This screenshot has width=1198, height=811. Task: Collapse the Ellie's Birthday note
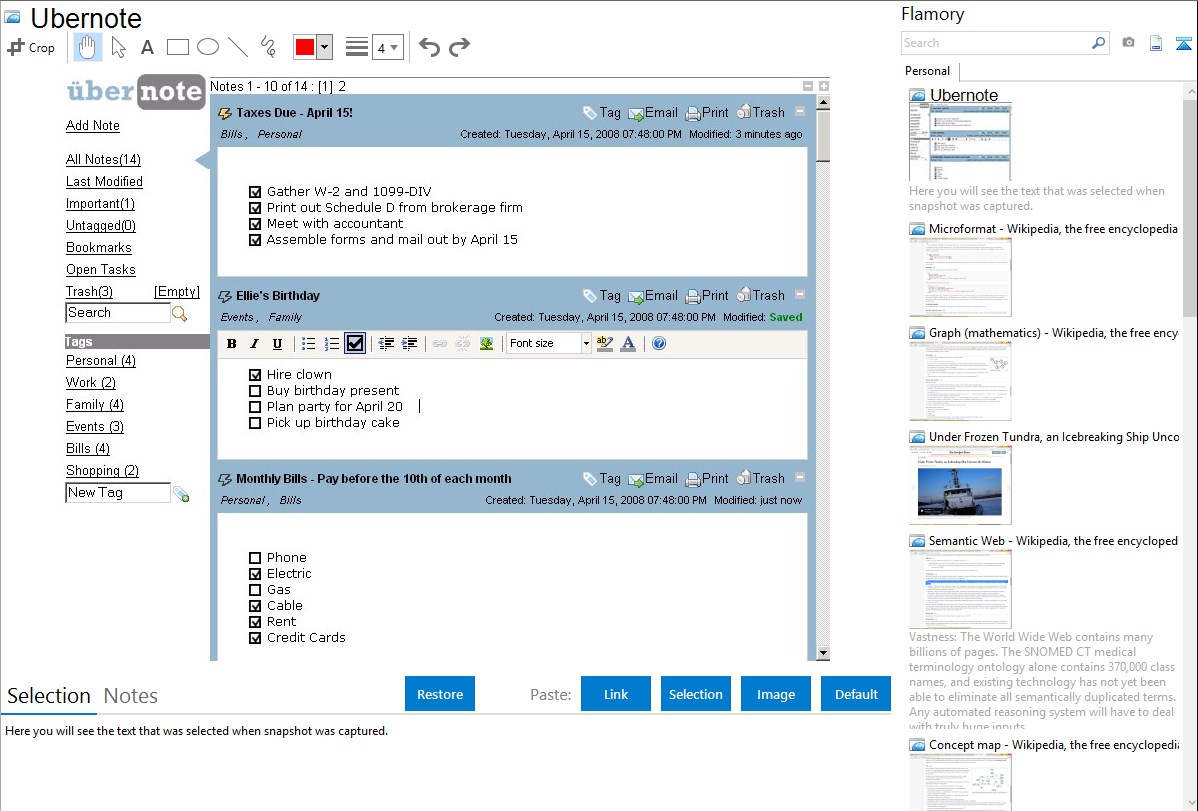click(x=800, y=294)
